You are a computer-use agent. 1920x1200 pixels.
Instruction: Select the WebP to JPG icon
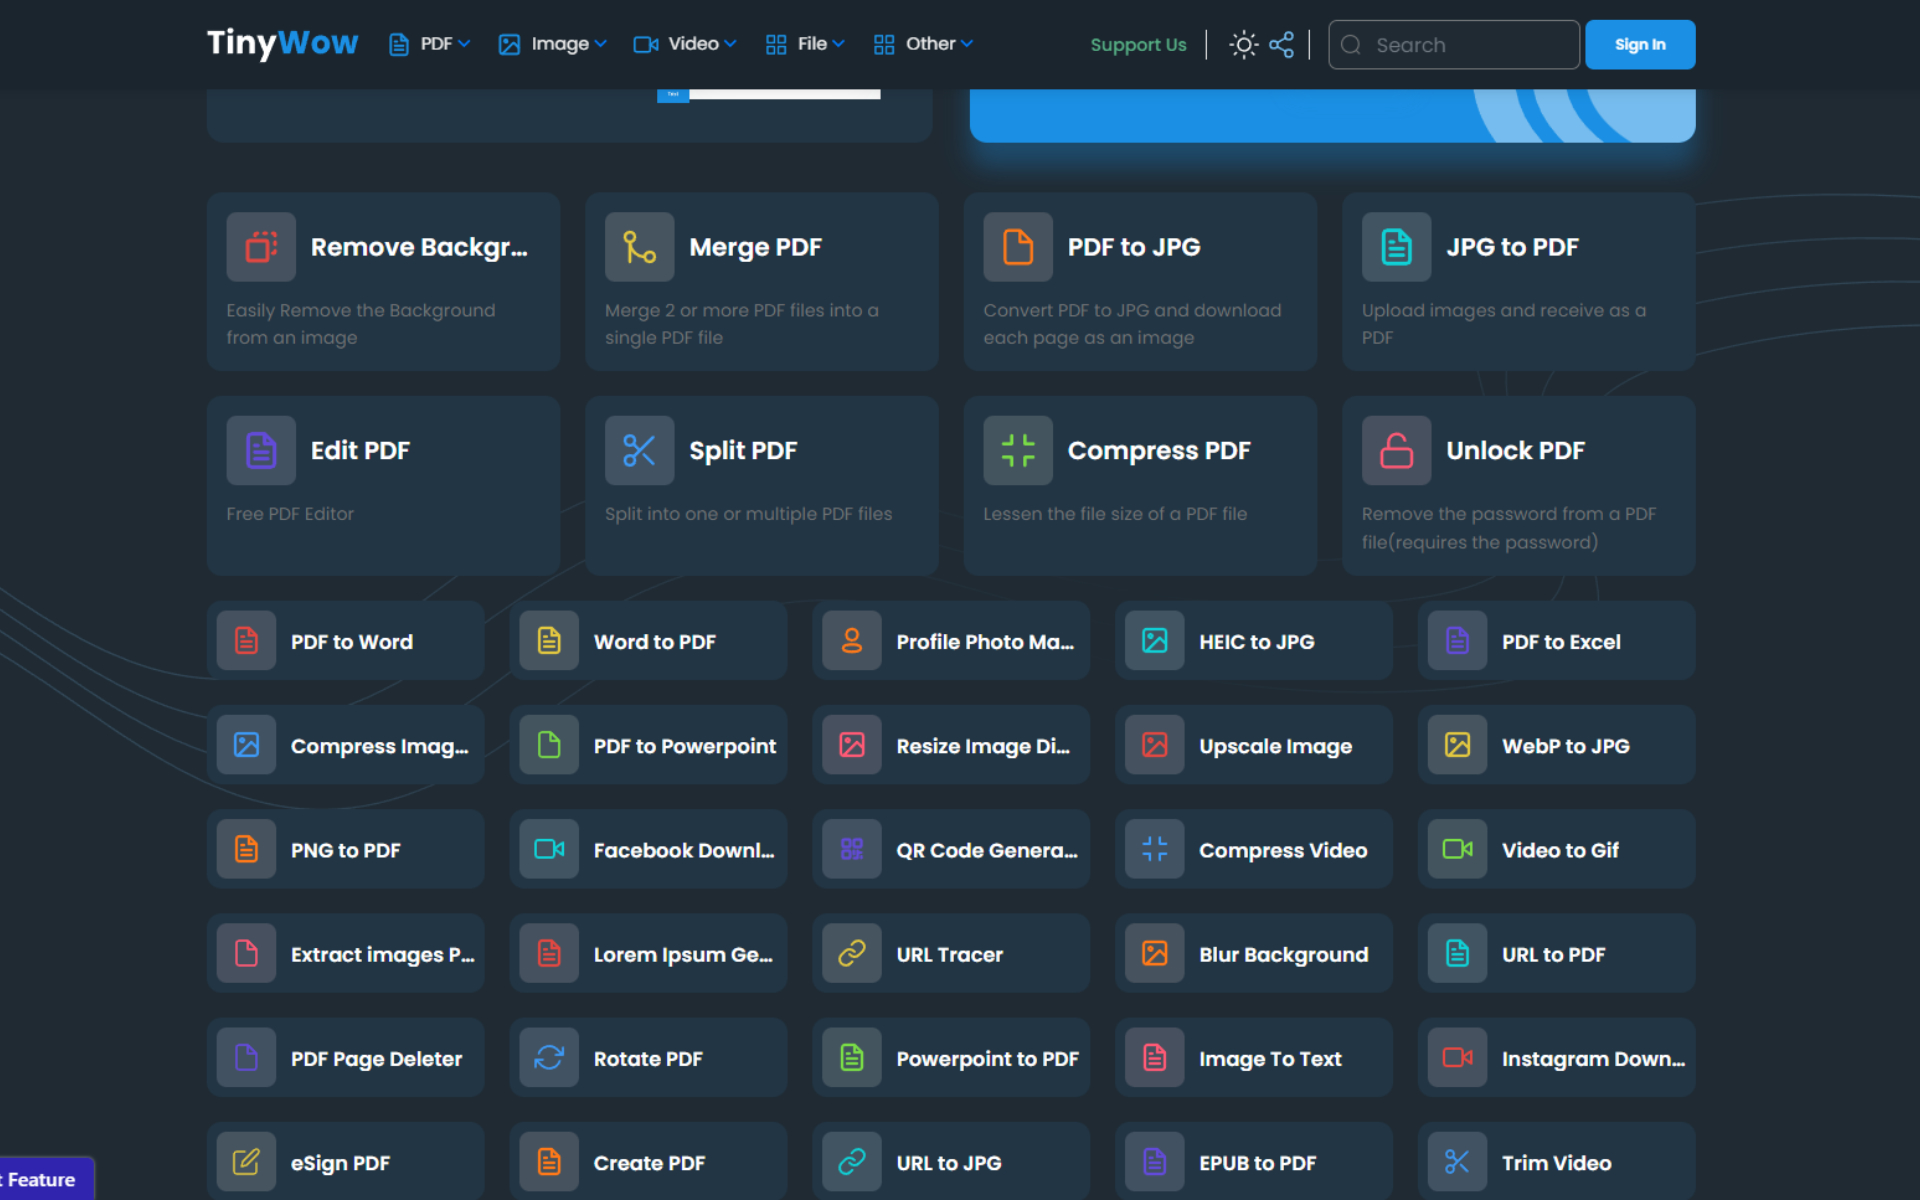pos(1458,745)
